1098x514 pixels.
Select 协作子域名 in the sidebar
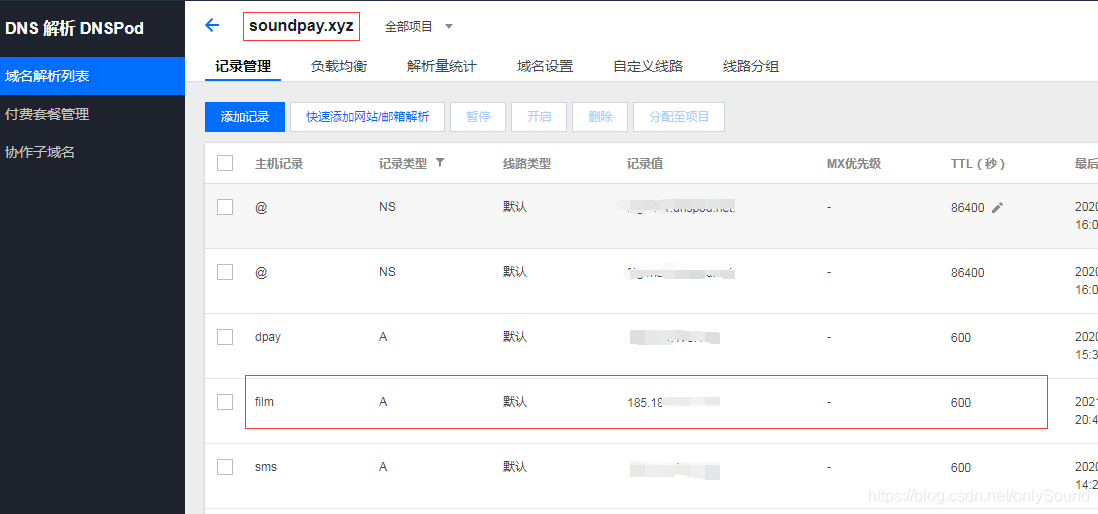point(40,152)
